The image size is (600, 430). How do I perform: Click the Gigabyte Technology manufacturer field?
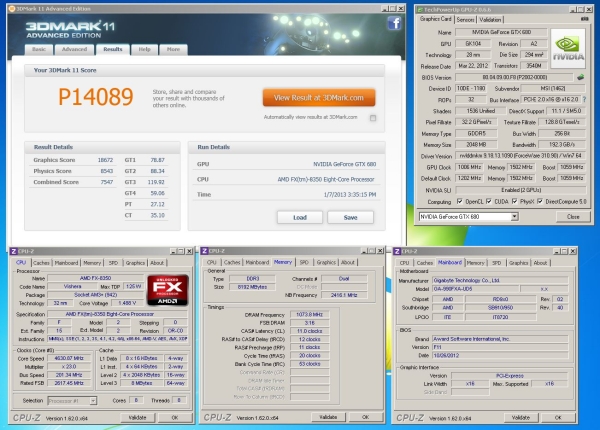point(500,280)
